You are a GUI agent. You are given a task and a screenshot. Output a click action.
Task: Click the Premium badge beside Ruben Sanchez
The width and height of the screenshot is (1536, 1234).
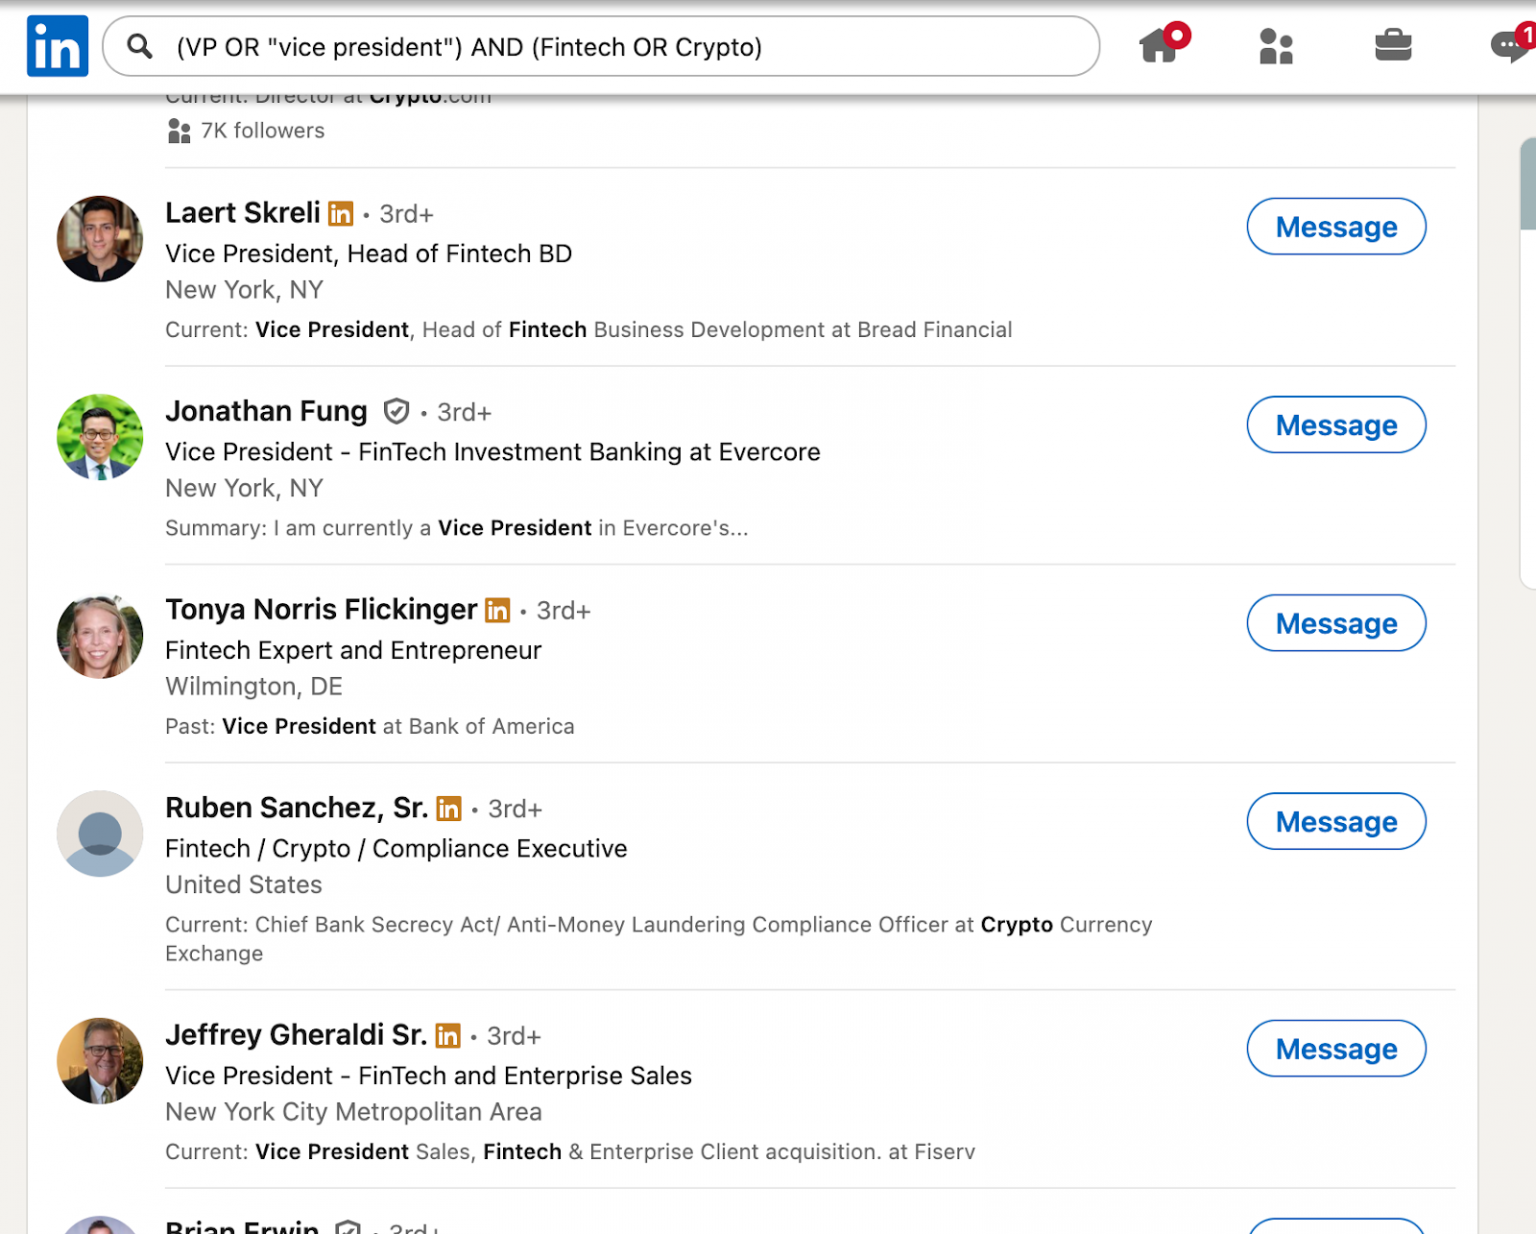(448, 808)
